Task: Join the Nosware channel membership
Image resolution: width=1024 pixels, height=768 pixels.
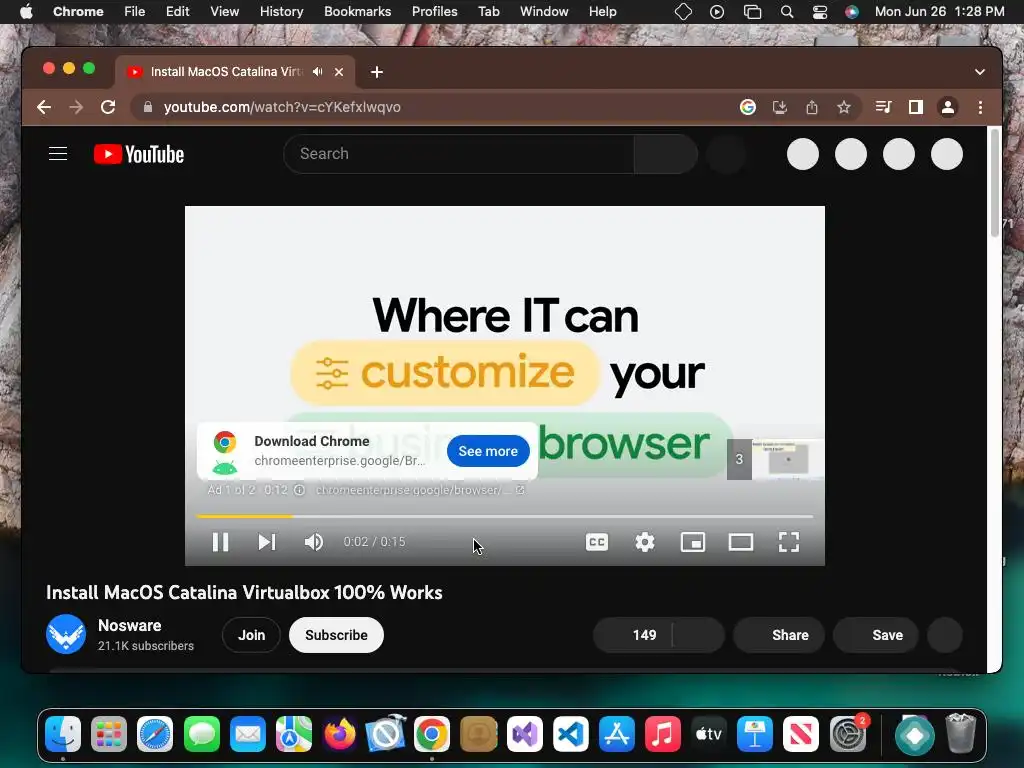Action: point(251,635)
